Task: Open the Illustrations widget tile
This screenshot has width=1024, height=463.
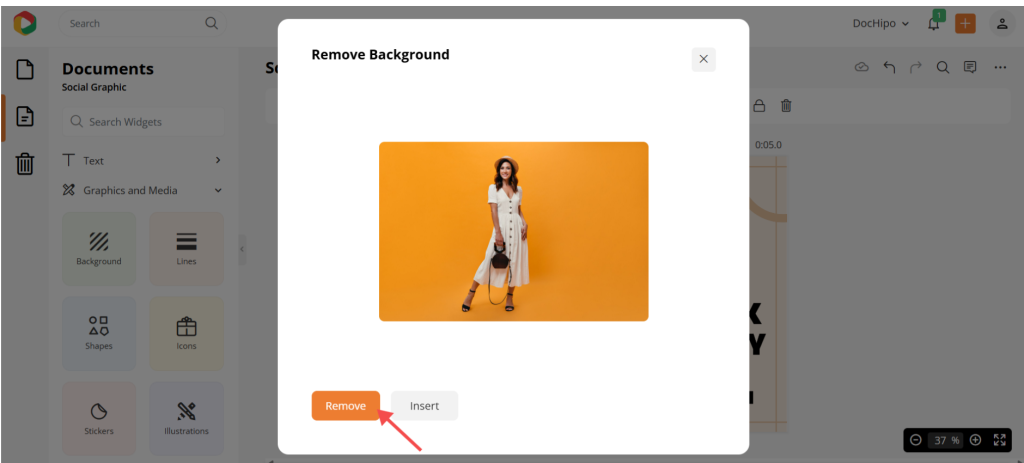Action: pos(186,419)
